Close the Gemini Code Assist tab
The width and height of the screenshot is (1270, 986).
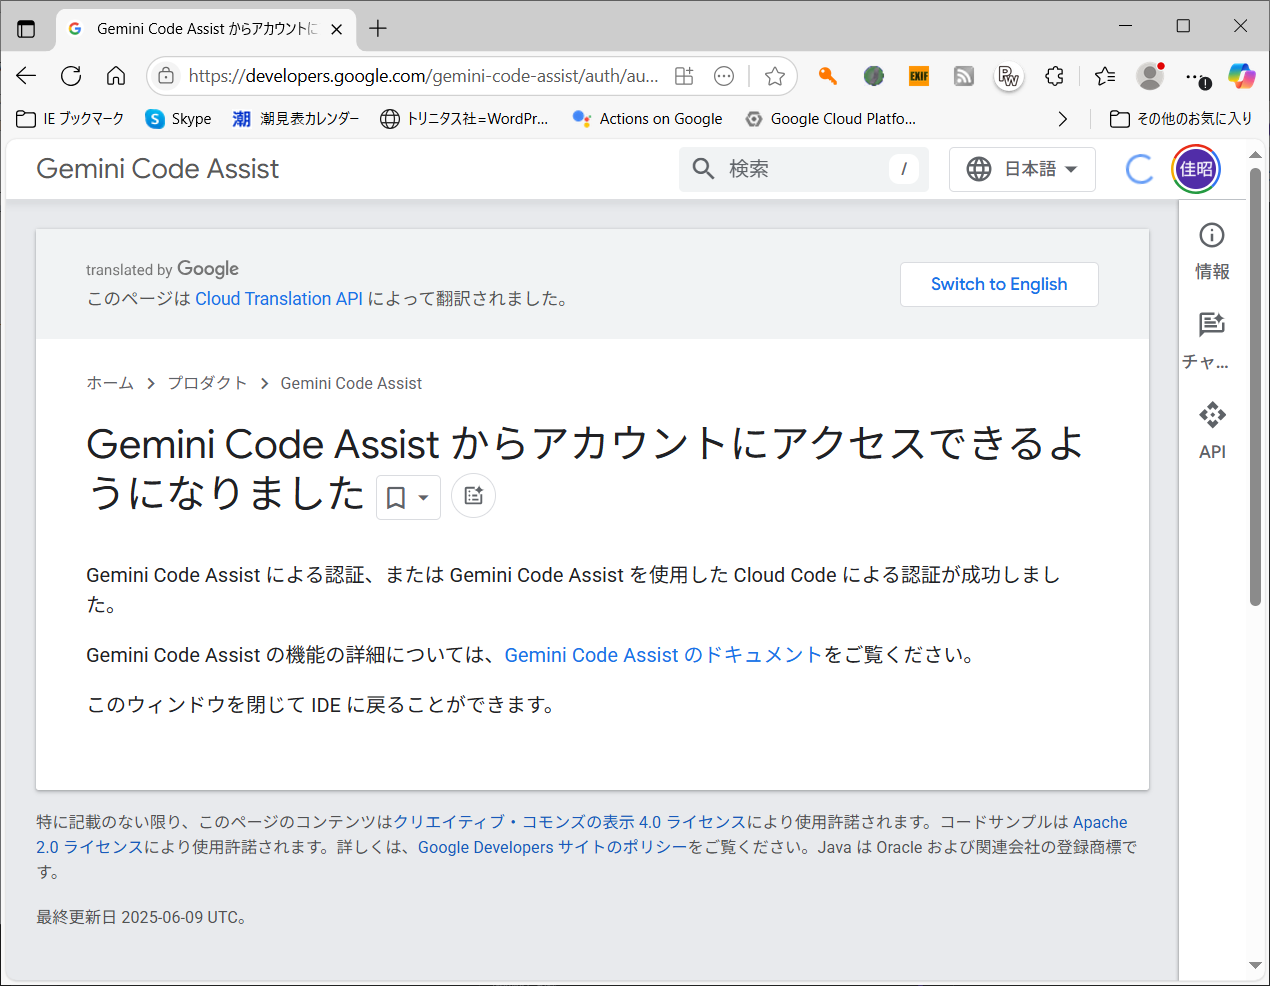pyautogui.click(x=337, y=29)
